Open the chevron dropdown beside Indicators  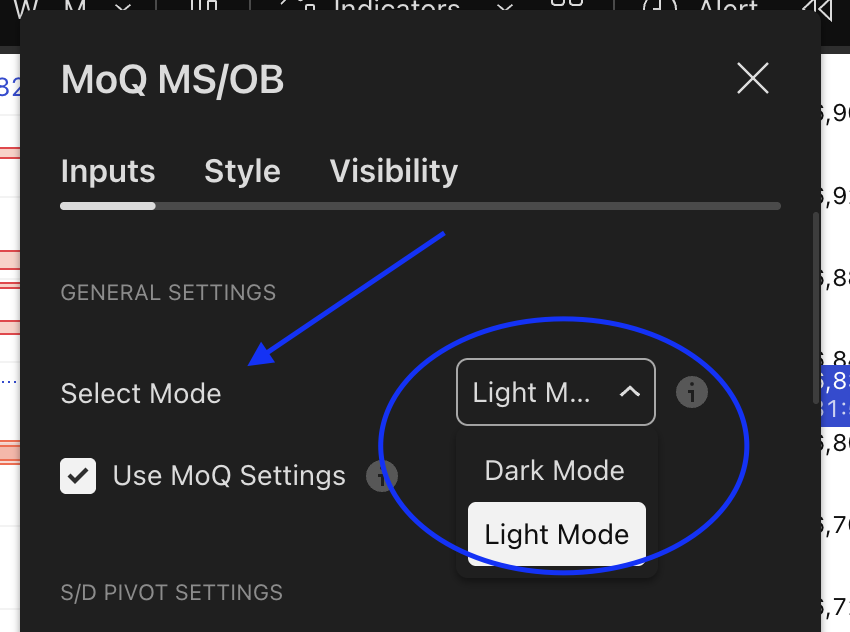505,8
